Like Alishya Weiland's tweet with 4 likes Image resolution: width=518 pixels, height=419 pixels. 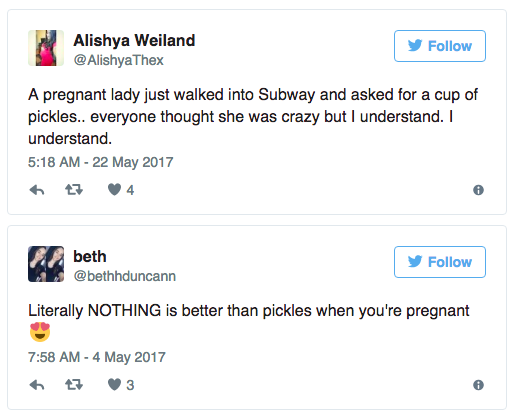(x=114, y=189)
